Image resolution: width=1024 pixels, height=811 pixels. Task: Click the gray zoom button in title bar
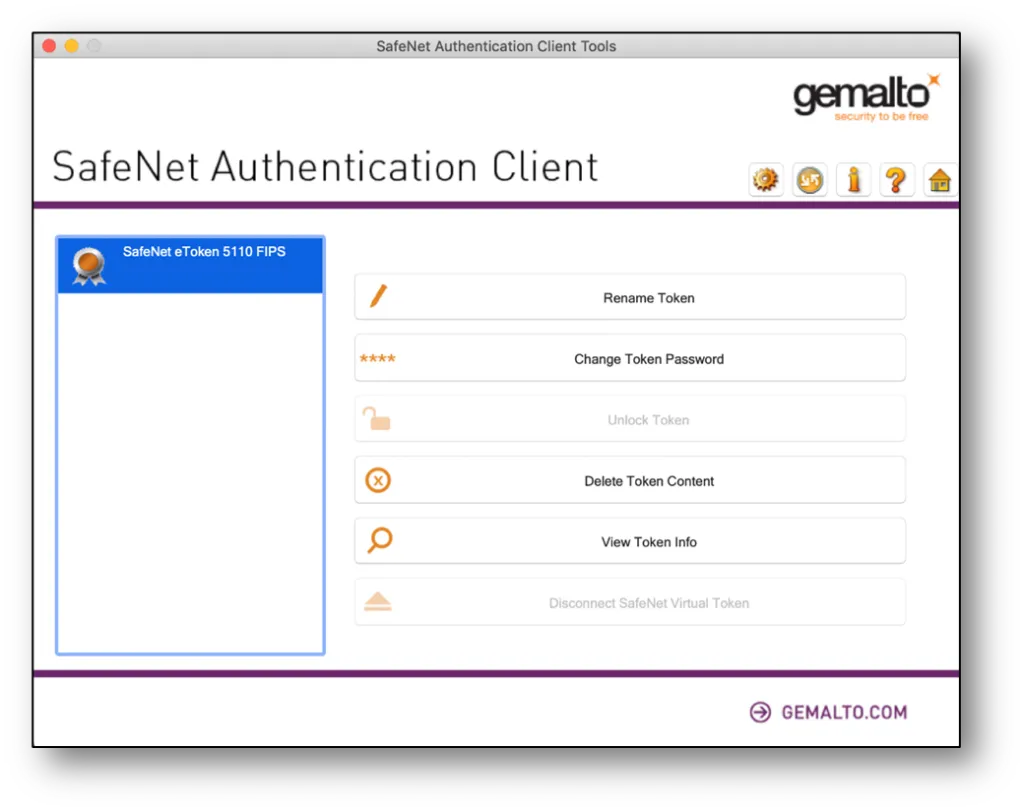[x=94, y=46]
